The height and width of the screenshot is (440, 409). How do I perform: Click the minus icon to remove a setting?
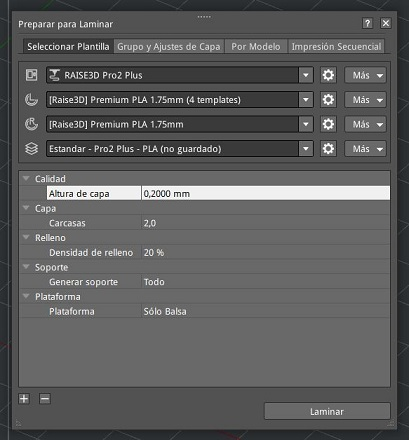(45, 399)
